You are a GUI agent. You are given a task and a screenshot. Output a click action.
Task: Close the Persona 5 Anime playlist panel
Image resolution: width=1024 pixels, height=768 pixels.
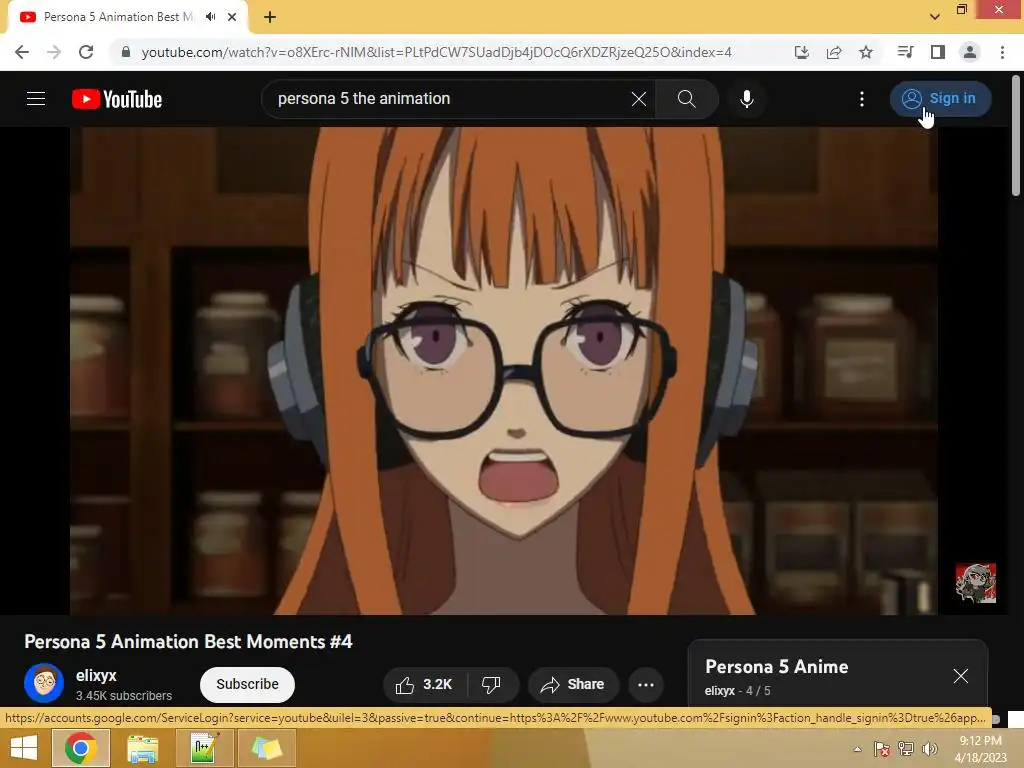[x=960, y=675]
